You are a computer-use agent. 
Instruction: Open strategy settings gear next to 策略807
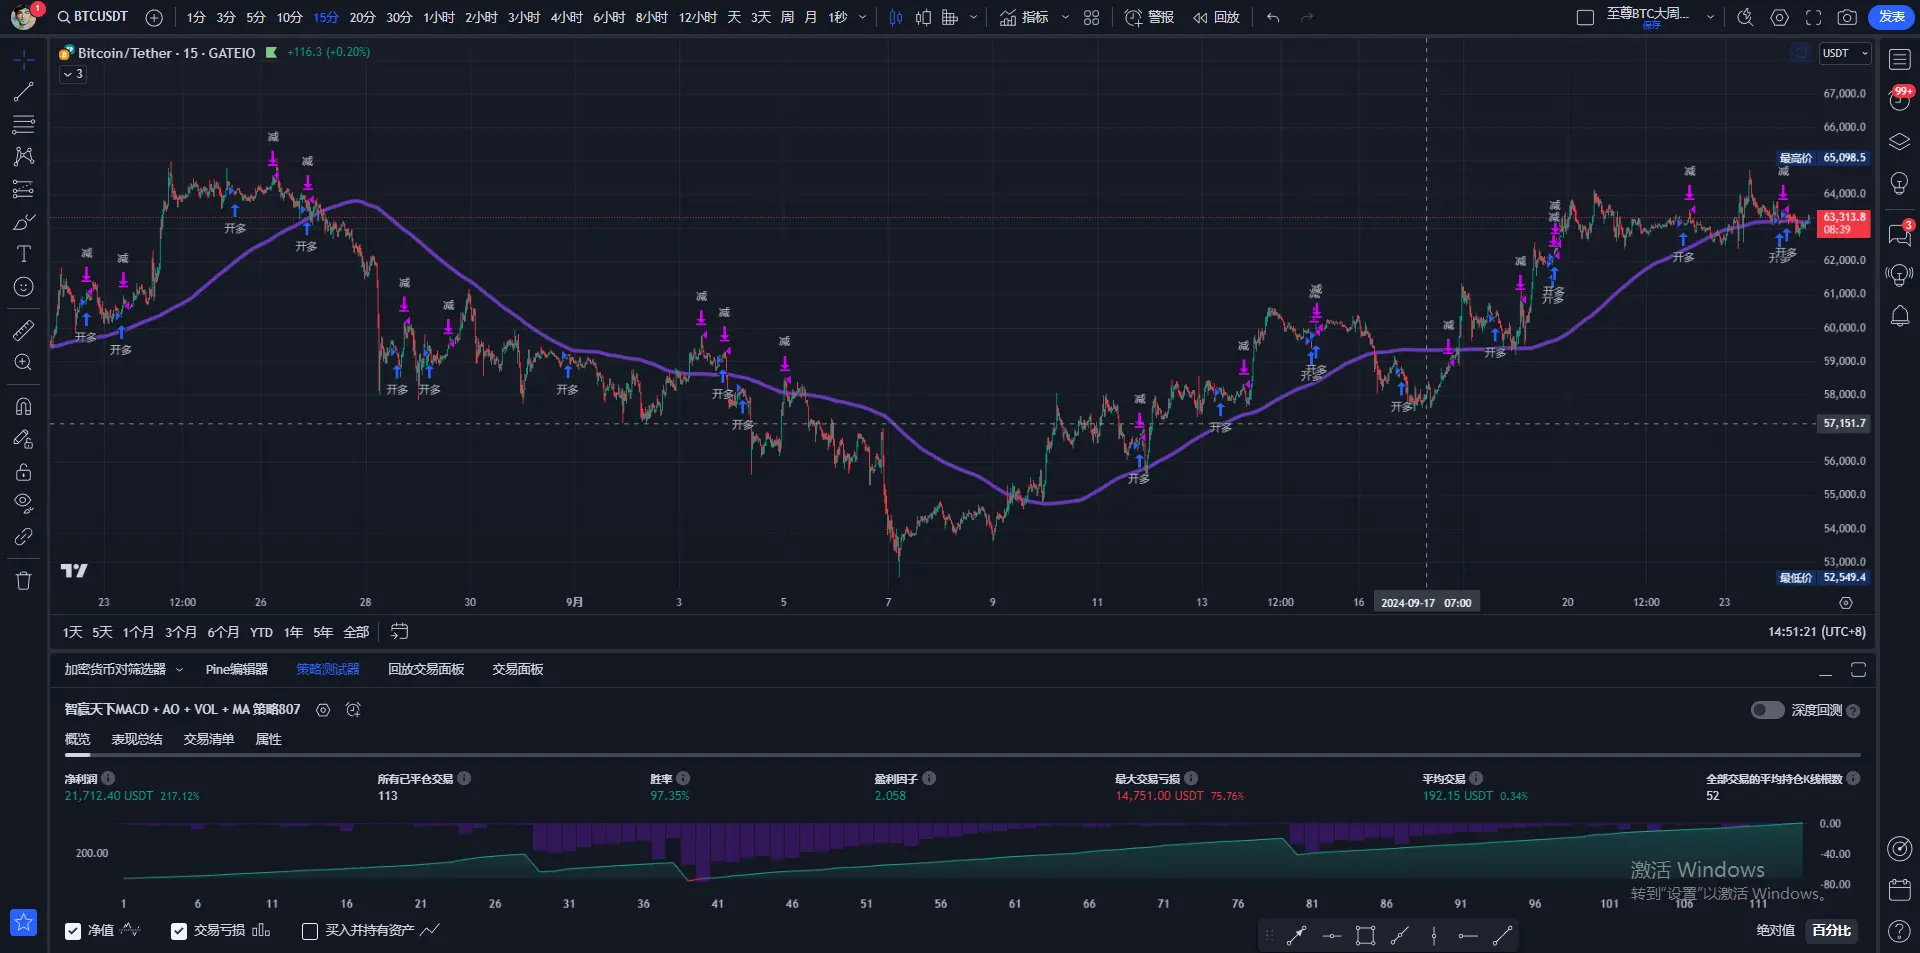point(323,710)
